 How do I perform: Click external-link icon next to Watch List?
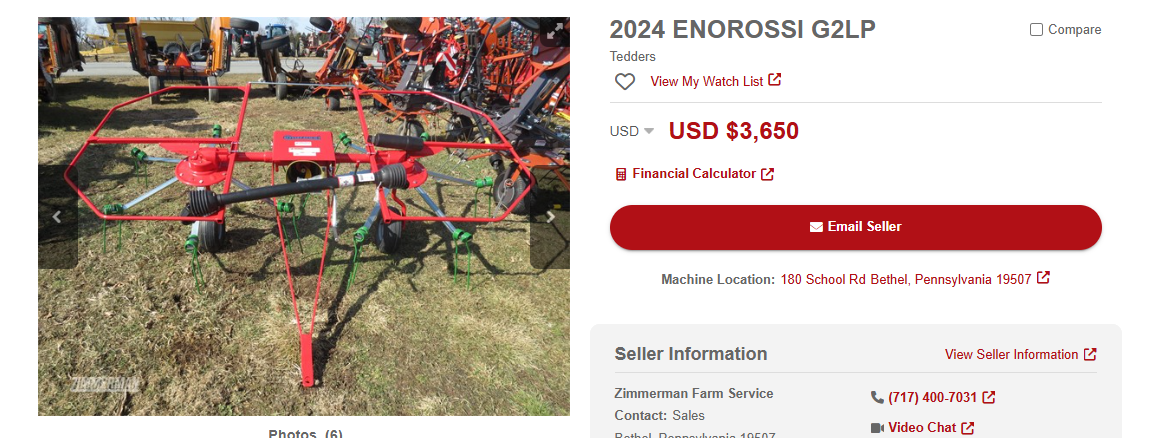point(774,80)
